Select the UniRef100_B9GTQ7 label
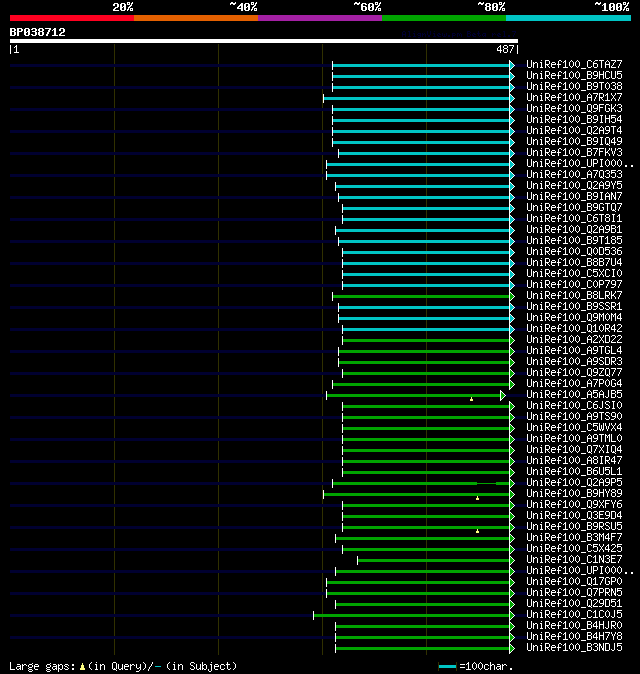 pyautogui.click(x=574, y=208)
